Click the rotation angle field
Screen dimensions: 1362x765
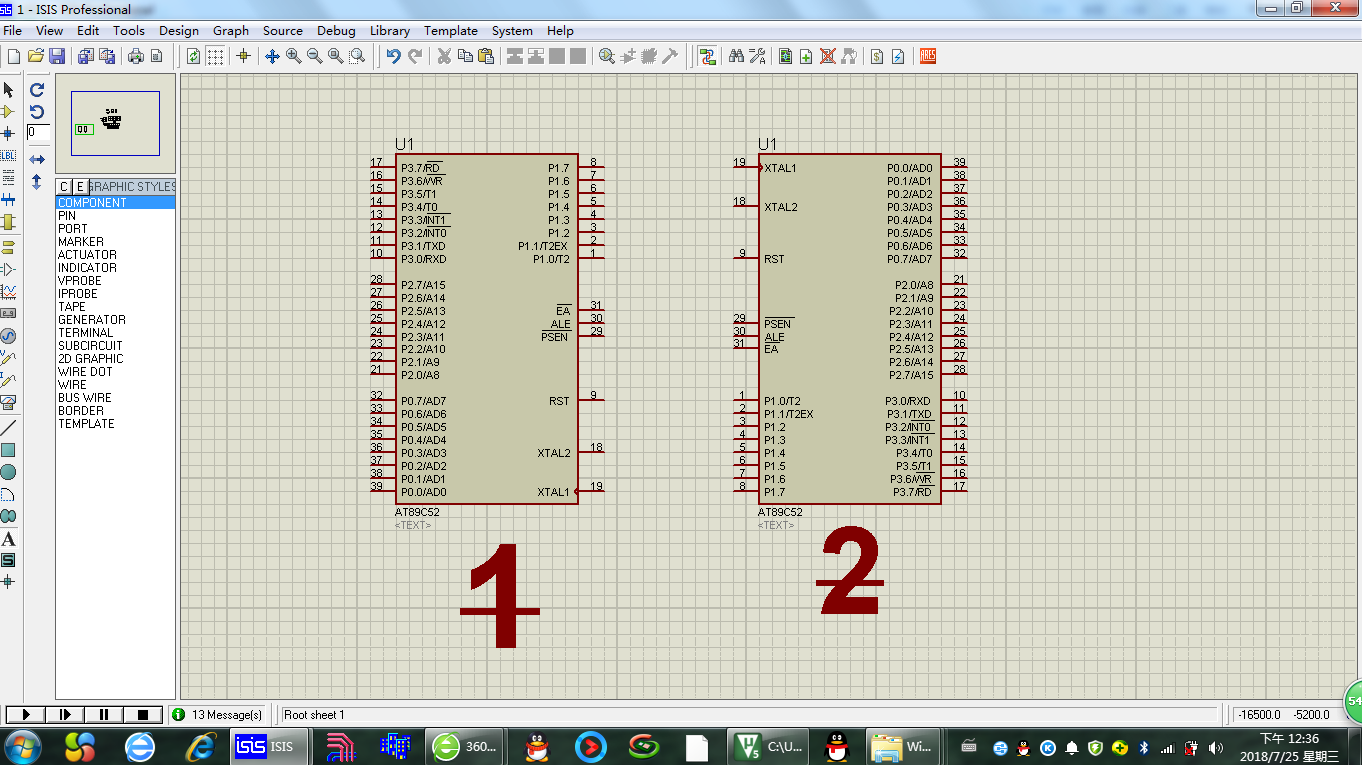click(x=38, y=132)
